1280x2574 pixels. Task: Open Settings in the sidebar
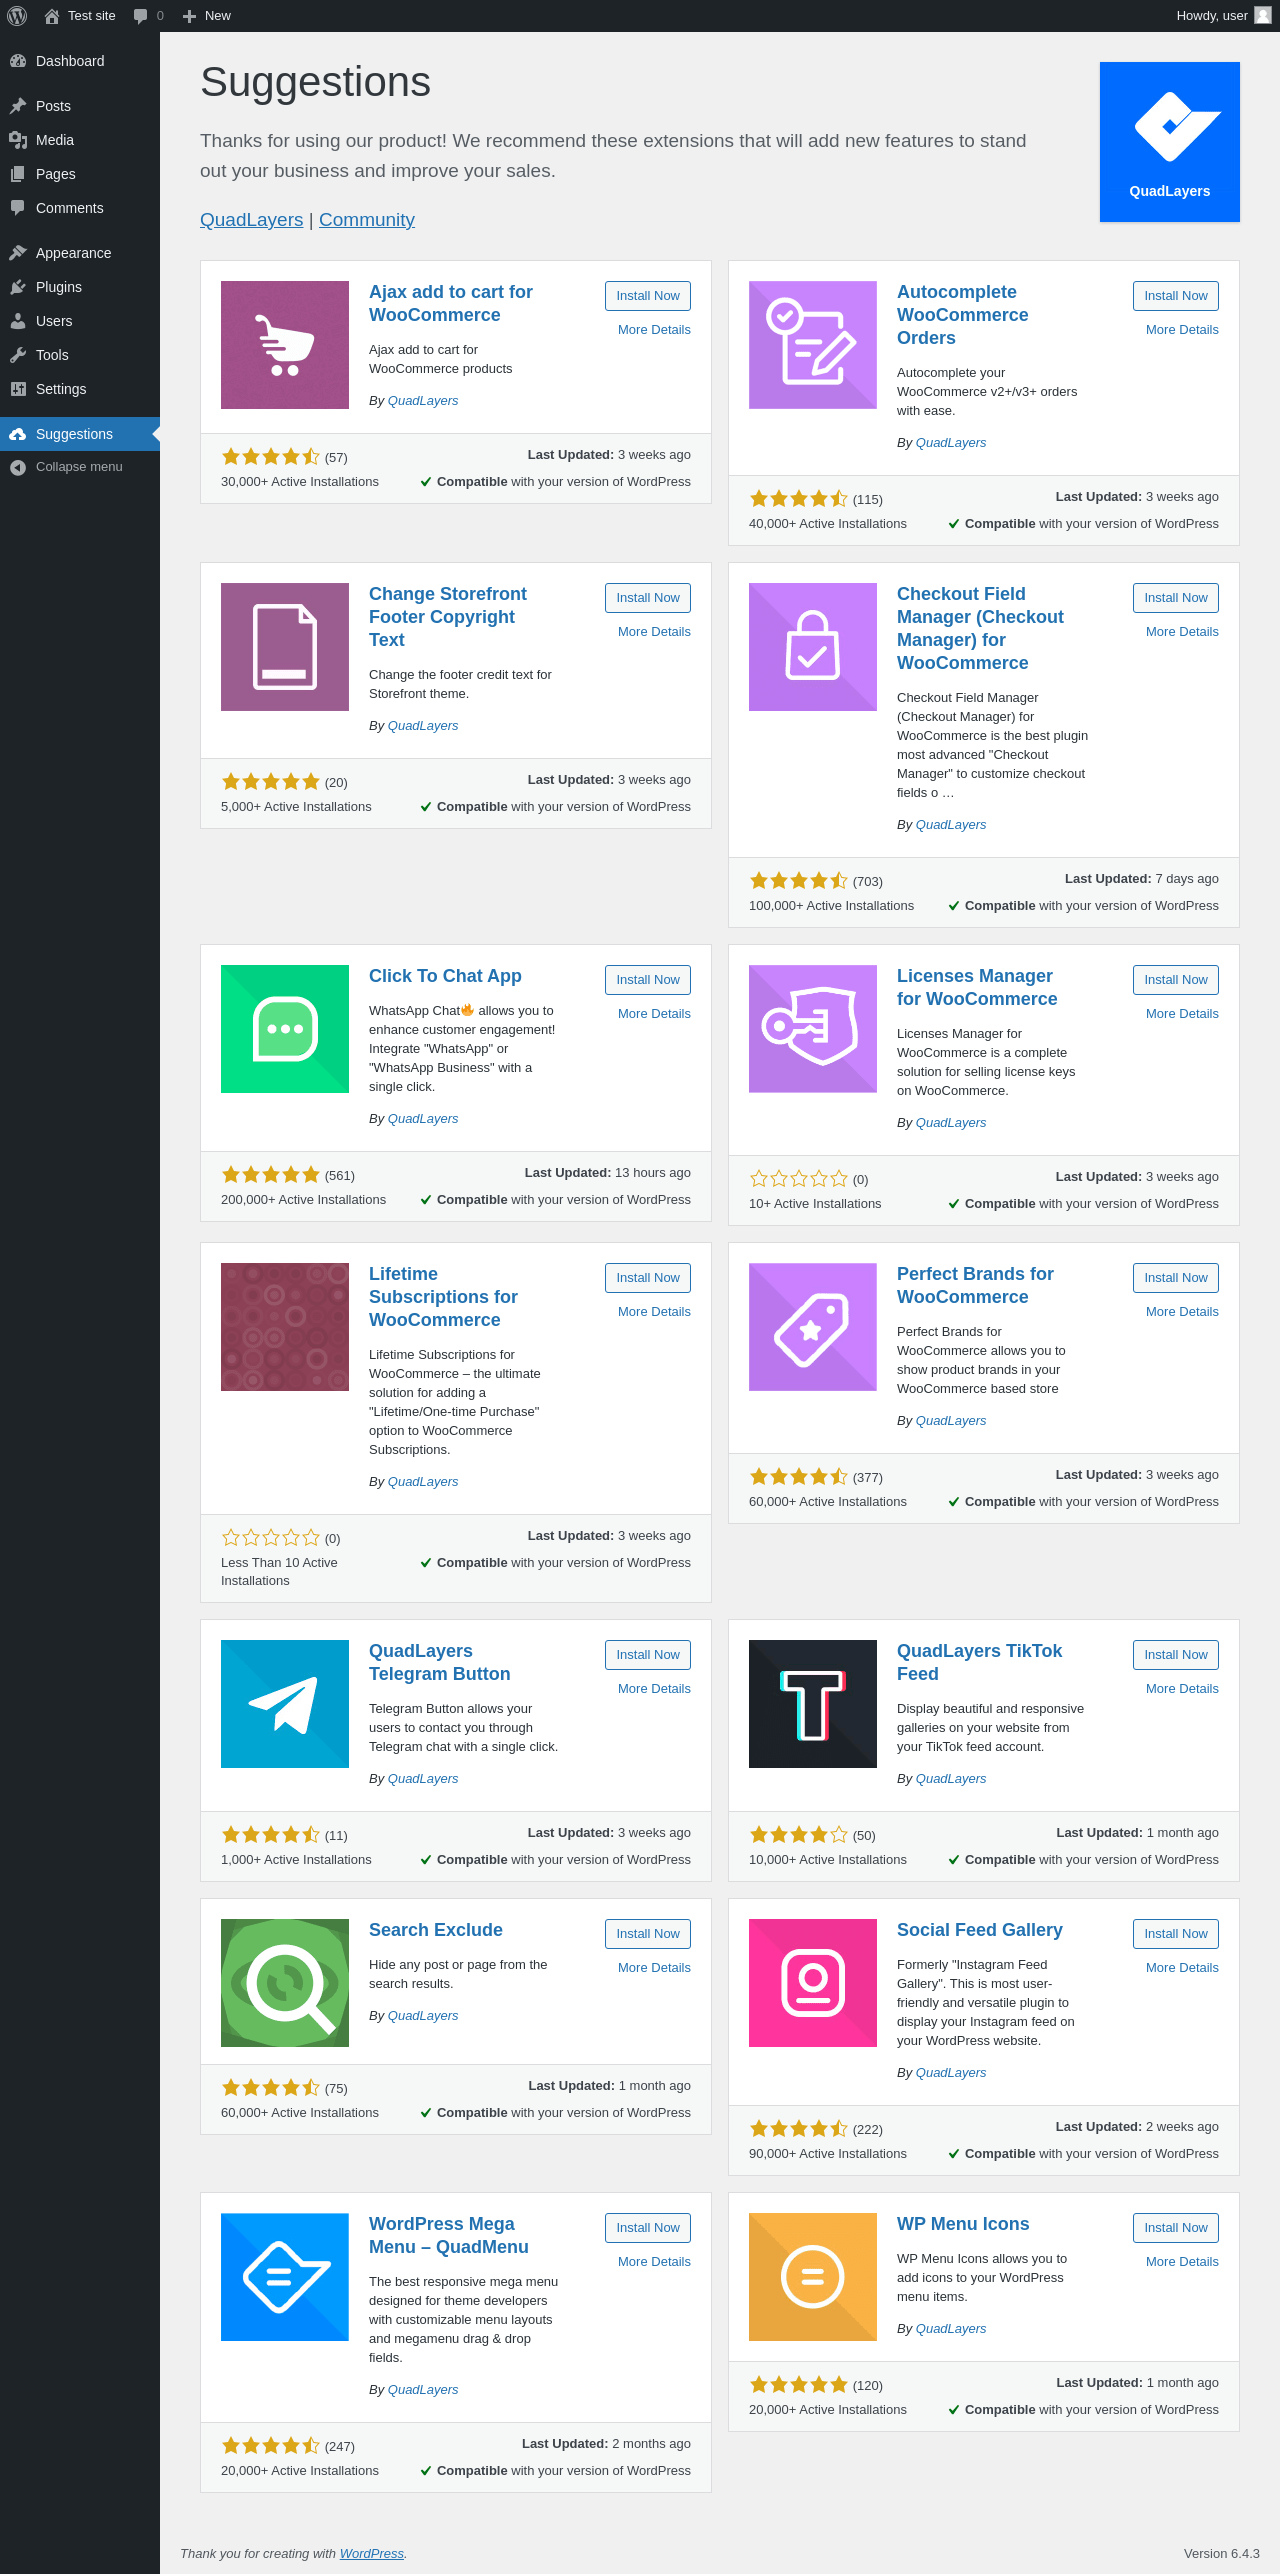[61, 389]
